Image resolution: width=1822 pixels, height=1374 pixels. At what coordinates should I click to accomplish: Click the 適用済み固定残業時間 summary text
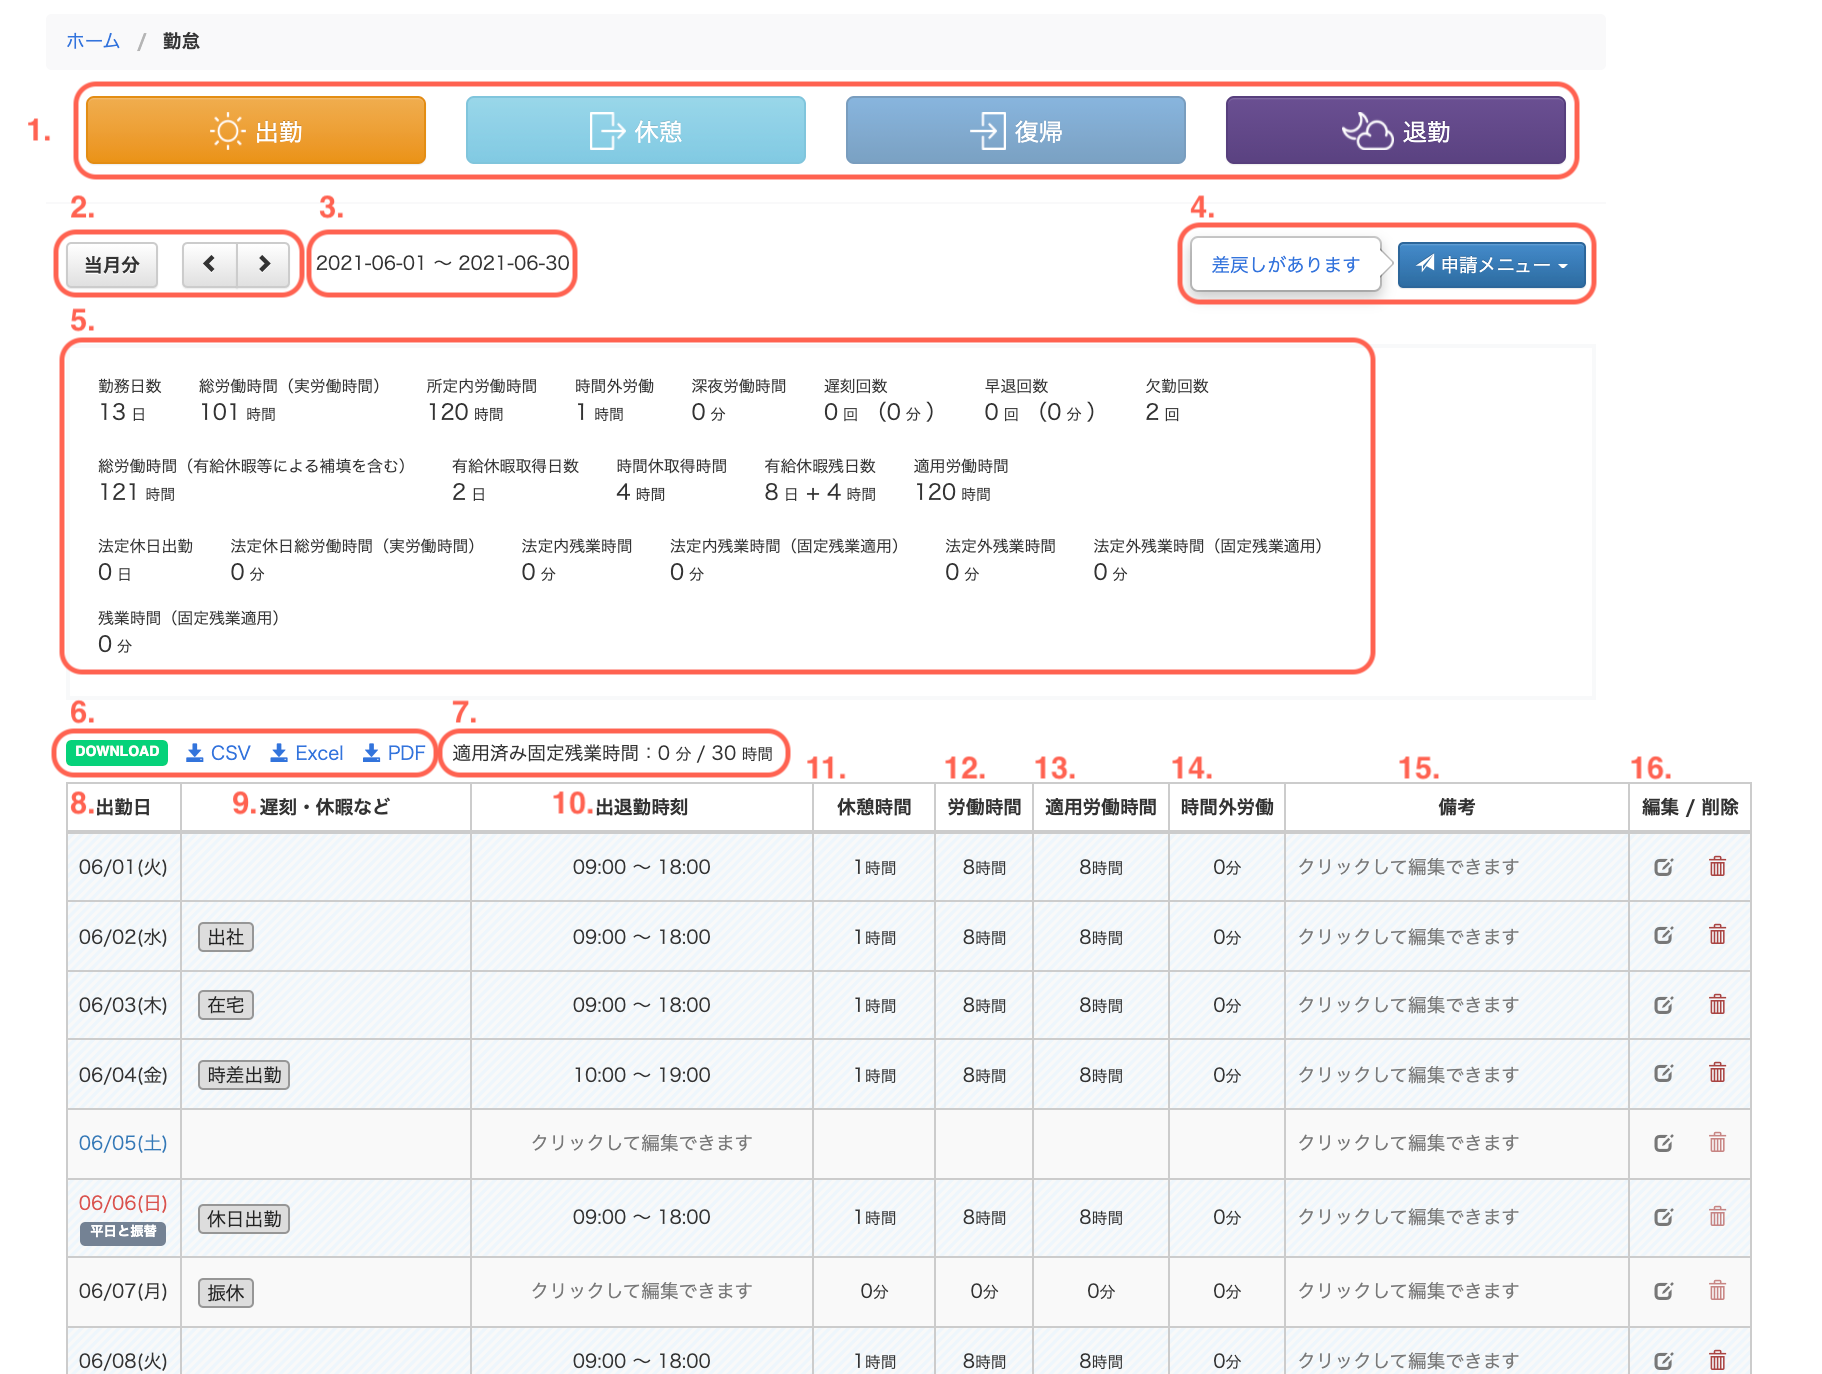pos(612,753)
